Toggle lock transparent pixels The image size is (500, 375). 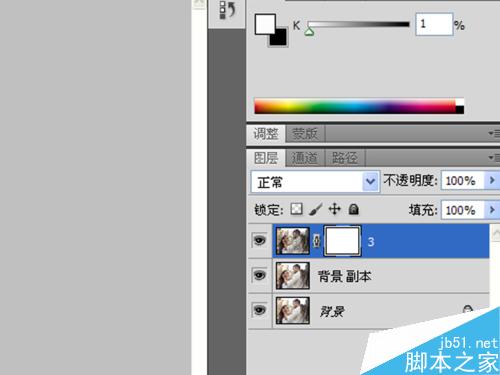pyautogui.click(x=296, y=209)
